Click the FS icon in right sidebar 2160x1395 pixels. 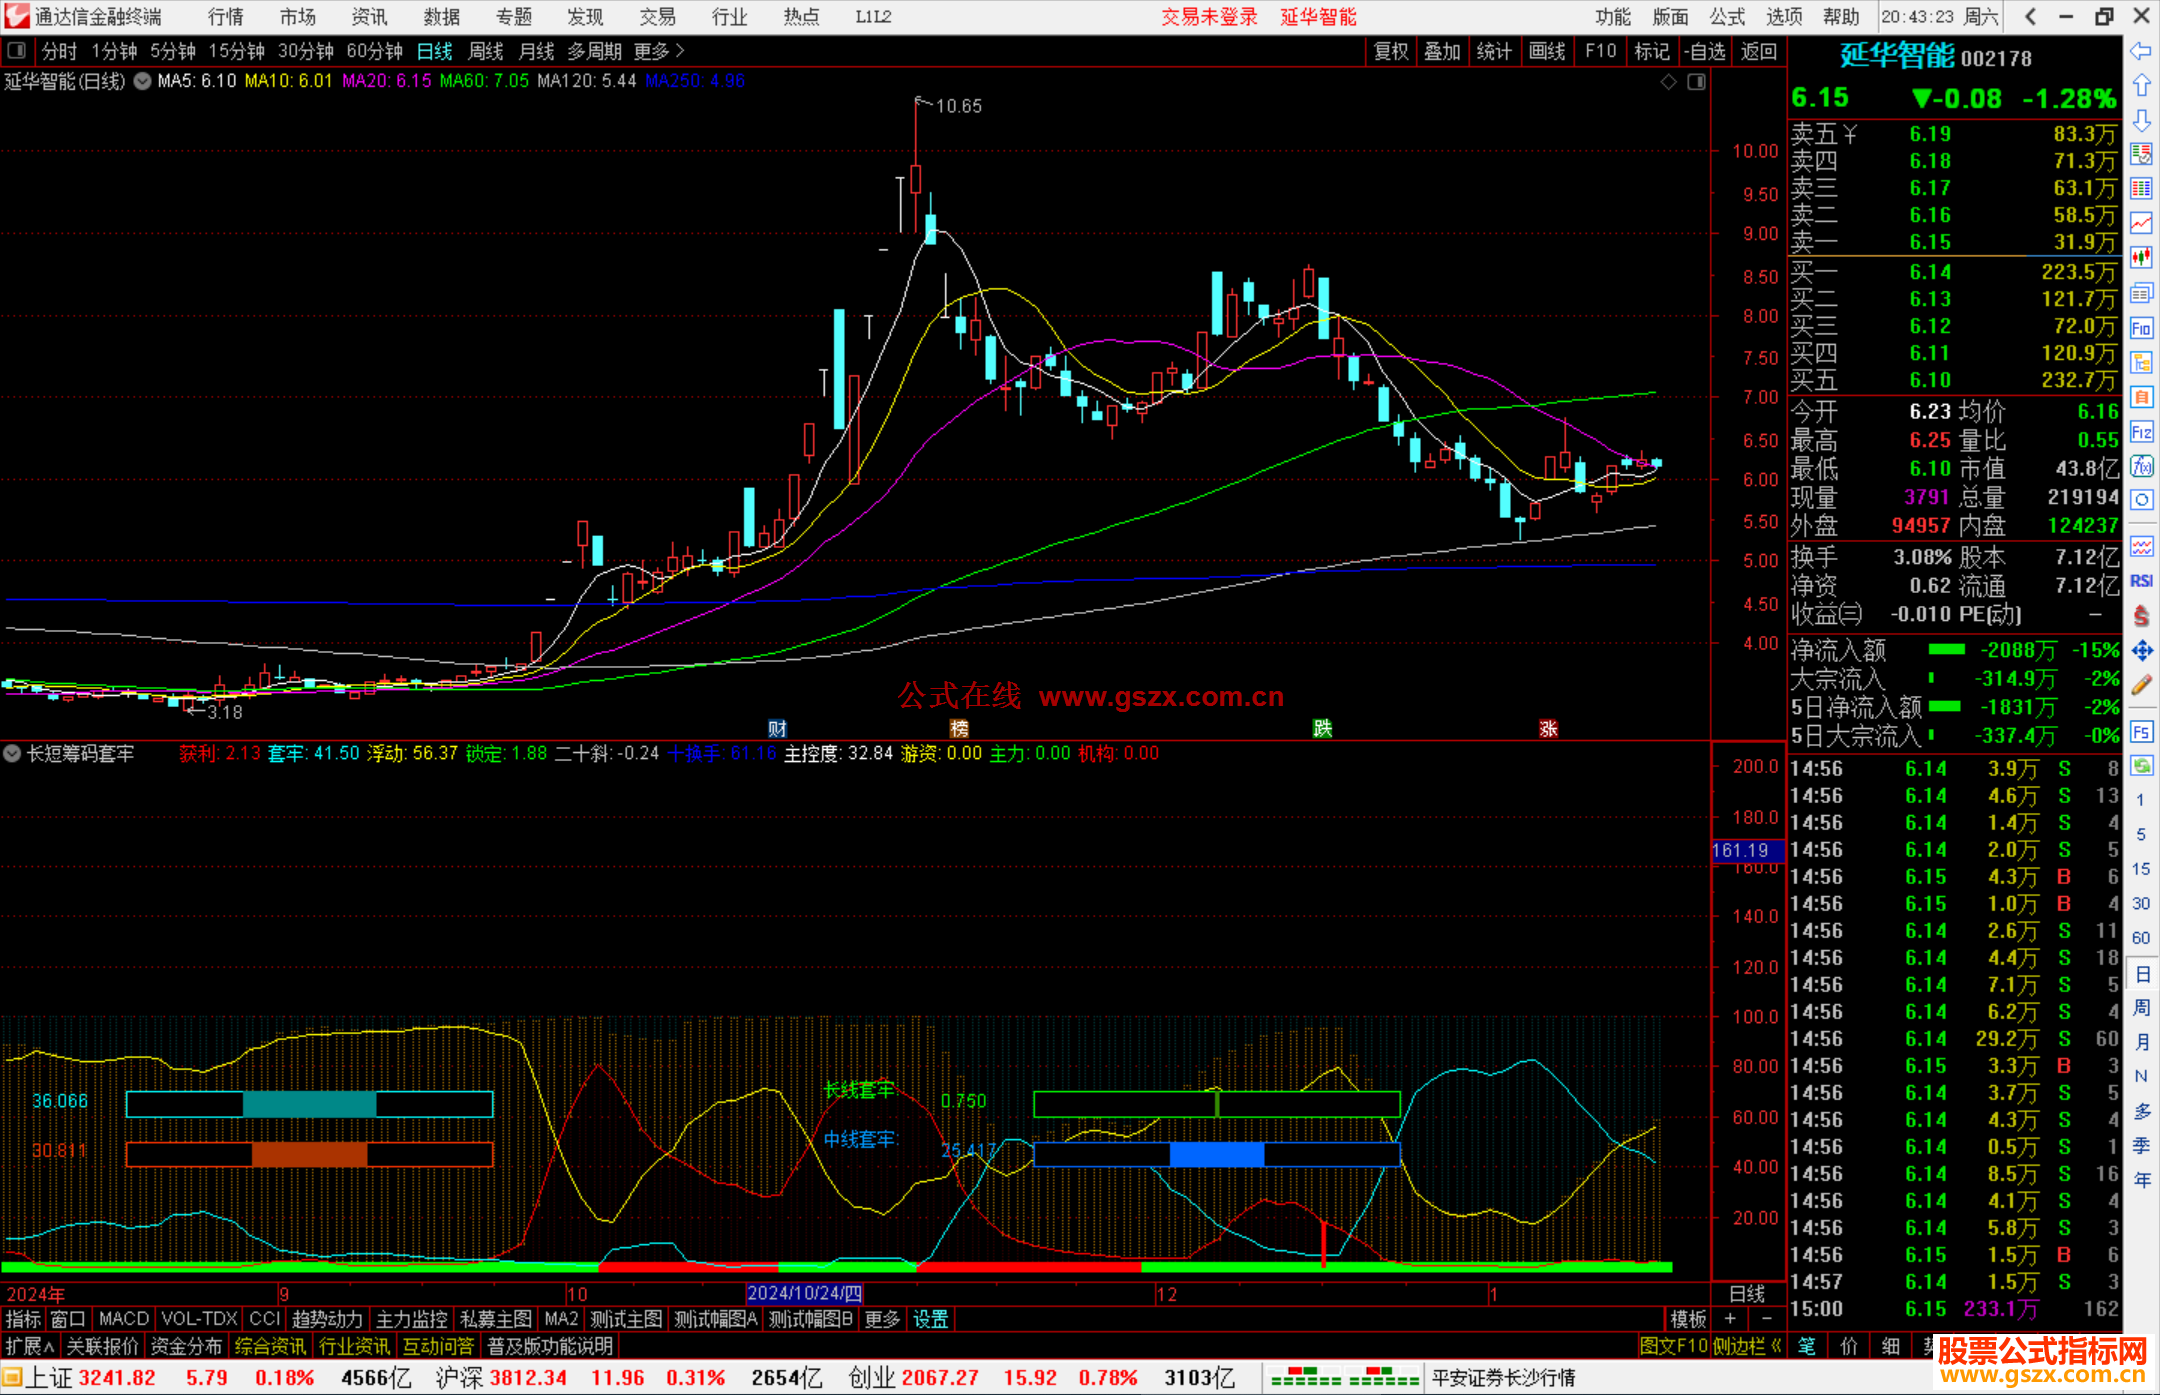click(x=2141, y=731)
